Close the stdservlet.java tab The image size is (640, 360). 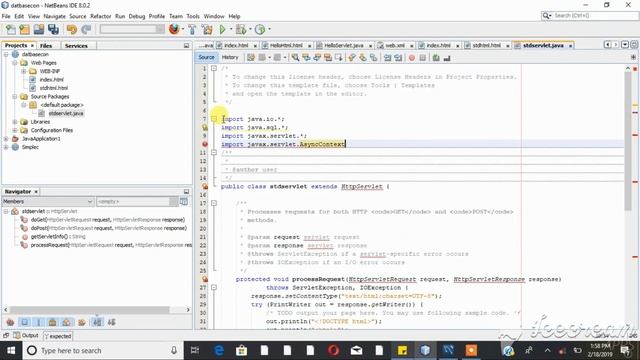tap(570, 46)
